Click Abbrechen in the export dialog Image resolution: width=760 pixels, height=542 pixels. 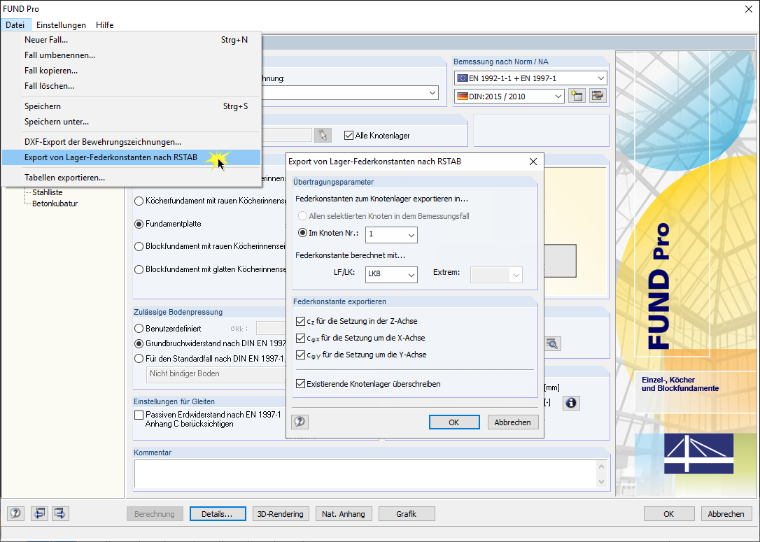(x=512, y=422)
